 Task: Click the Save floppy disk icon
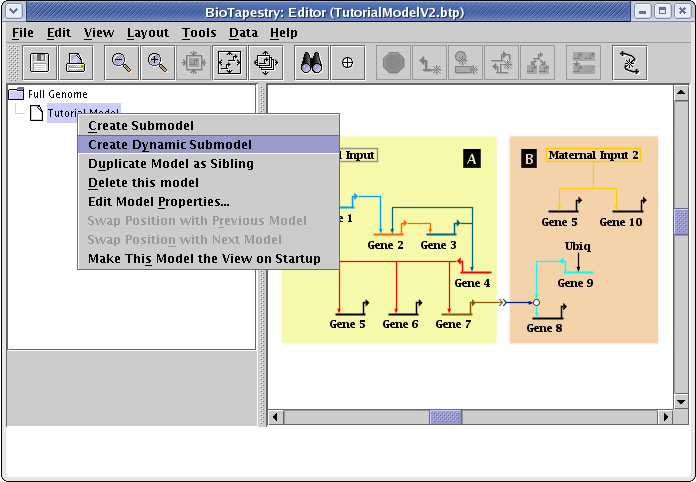coord(41,63)
